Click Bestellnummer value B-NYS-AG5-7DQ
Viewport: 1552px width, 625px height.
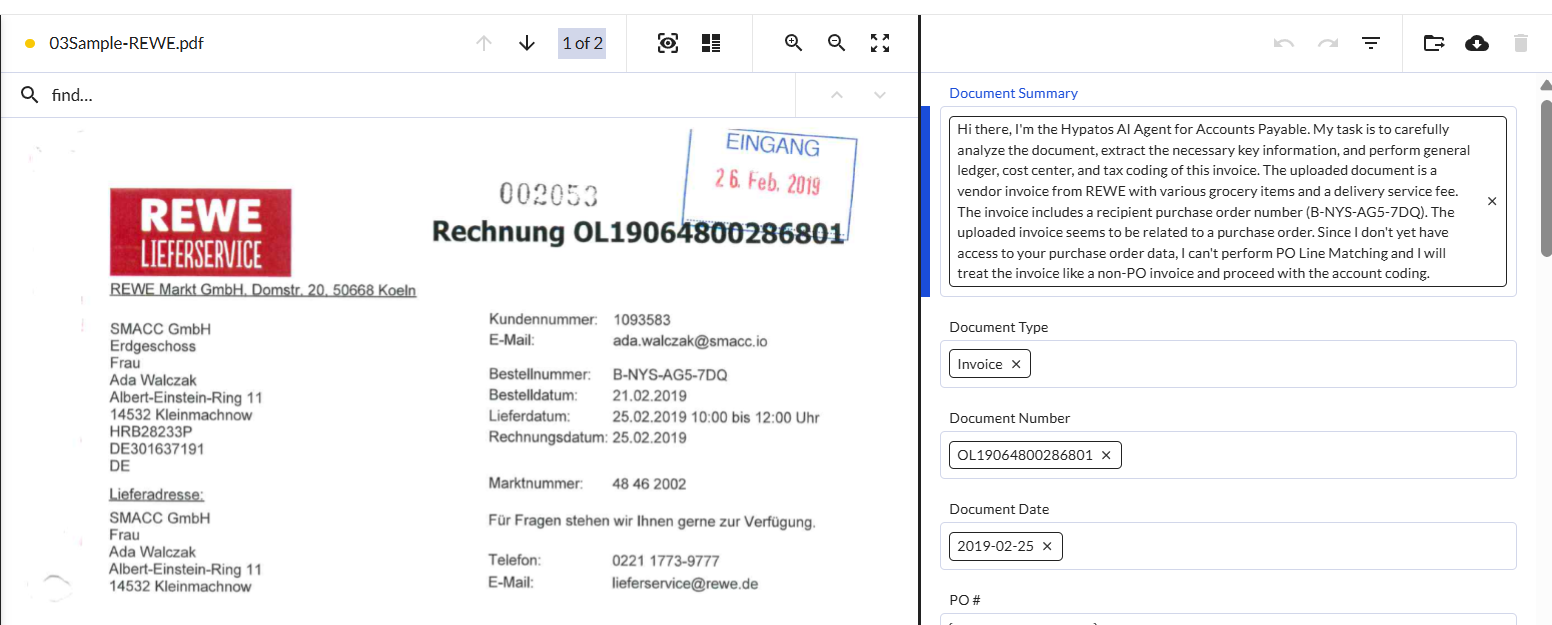[670, 375]
